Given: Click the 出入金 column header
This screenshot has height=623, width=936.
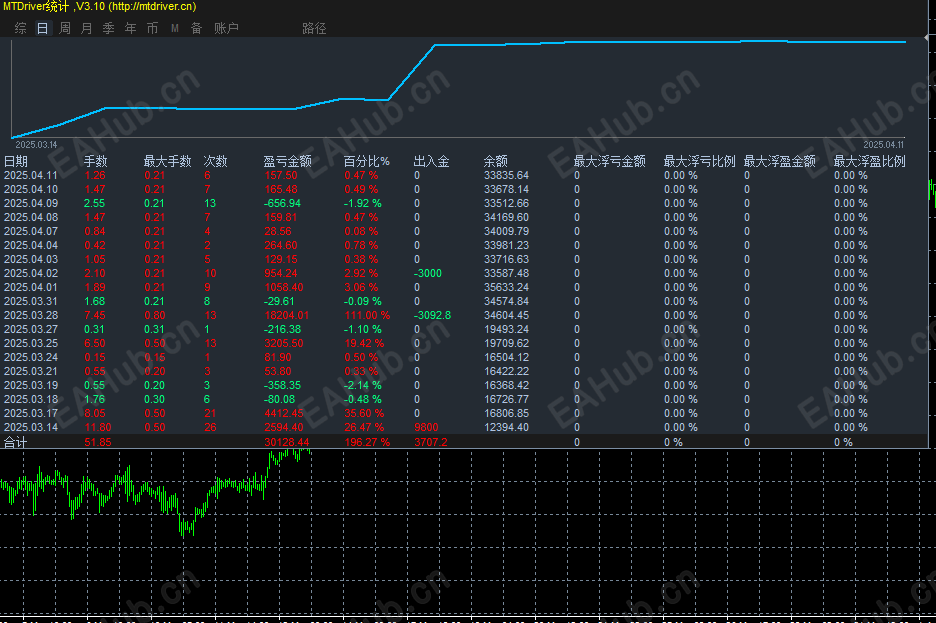Looking at the screenshot, I should pos(432,161).
